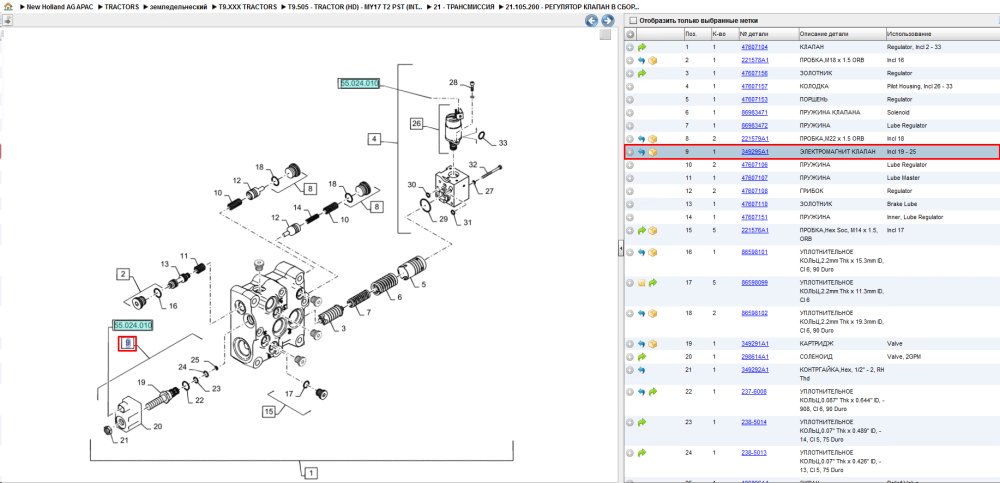Screen dimensions: 1000x483
Task: Click box icon for row 18 part 86598102
Action: click(653, 313)
